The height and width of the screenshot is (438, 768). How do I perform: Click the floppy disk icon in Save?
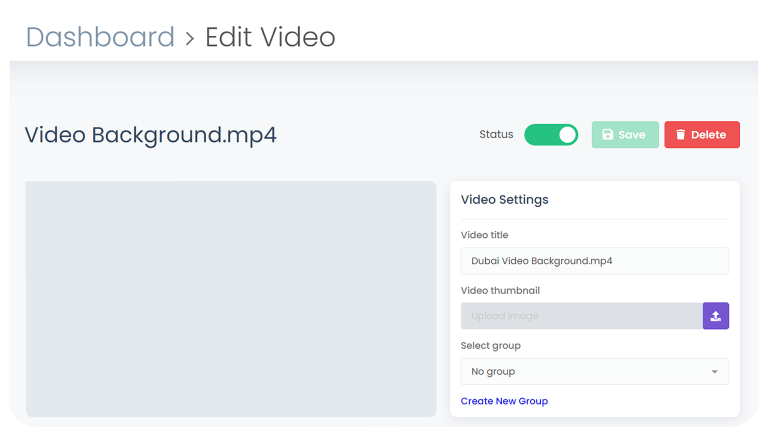(607, 135)
